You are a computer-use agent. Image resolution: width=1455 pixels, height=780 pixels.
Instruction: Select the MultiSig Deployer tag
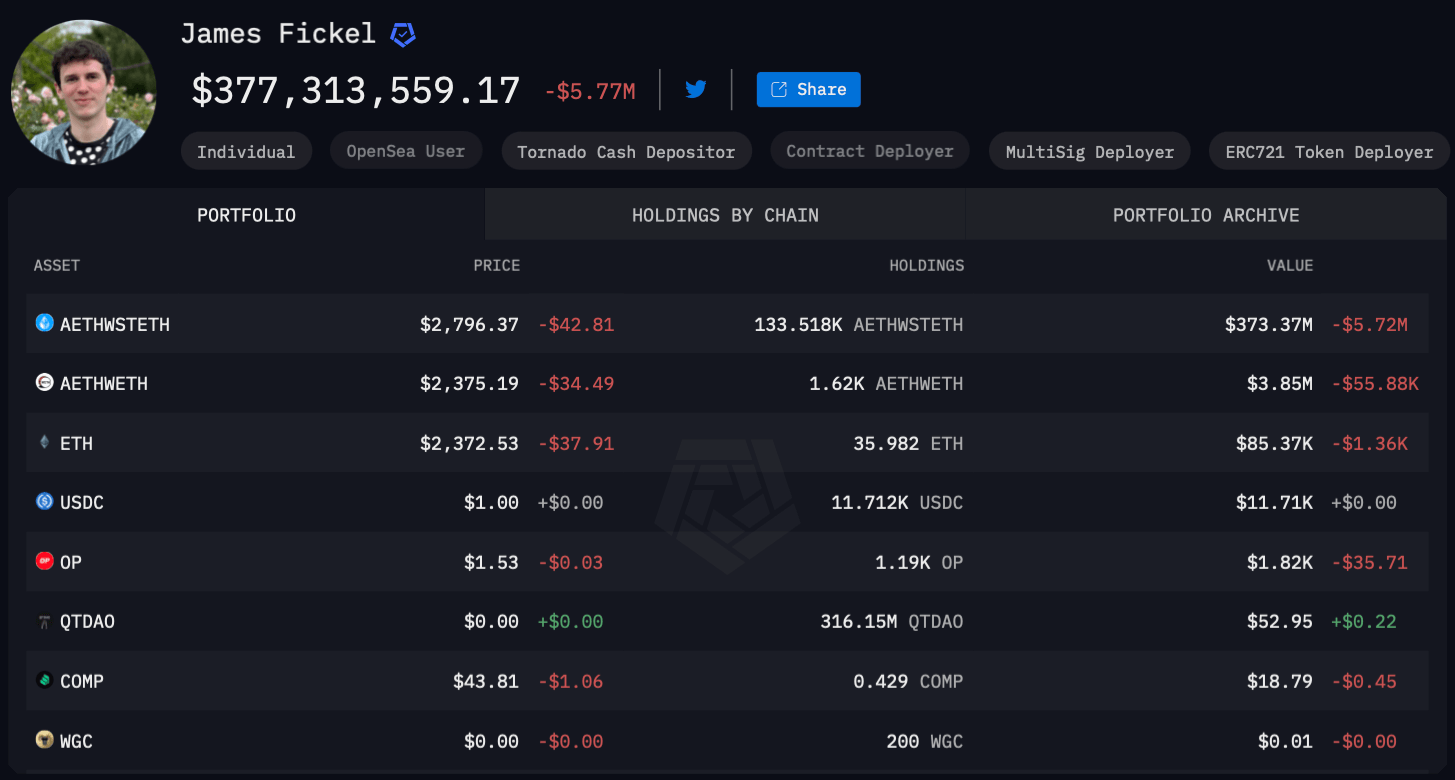(x=1089, y=152)
